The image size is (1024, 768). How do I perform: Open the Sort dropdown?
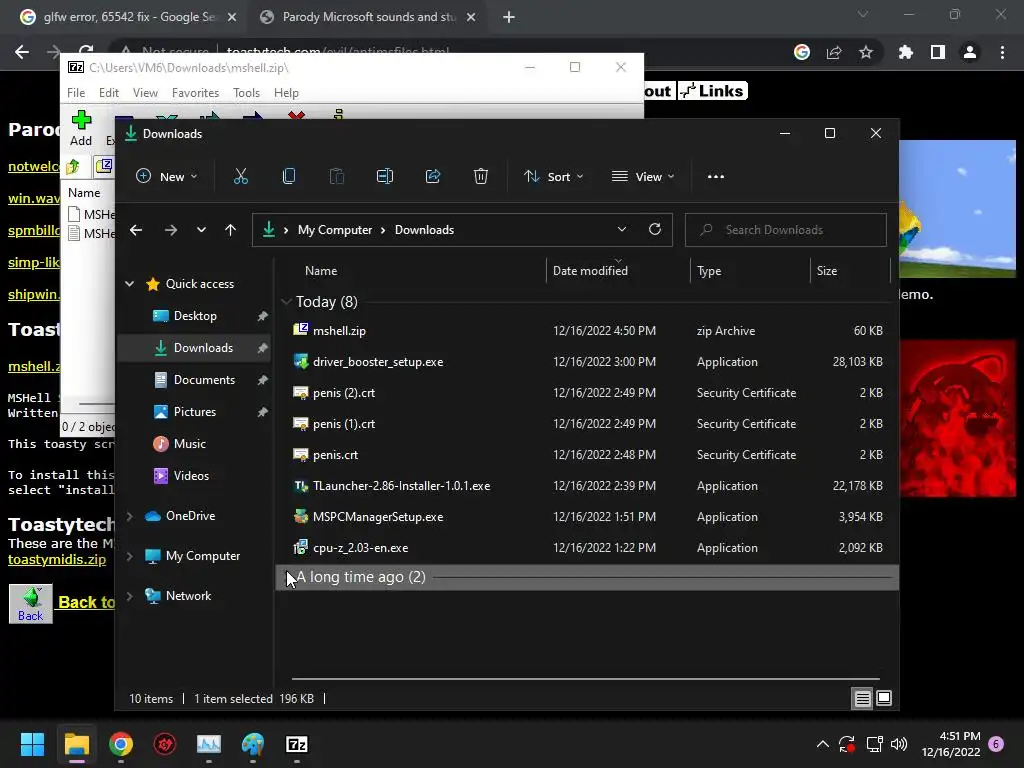pos(554,176)
